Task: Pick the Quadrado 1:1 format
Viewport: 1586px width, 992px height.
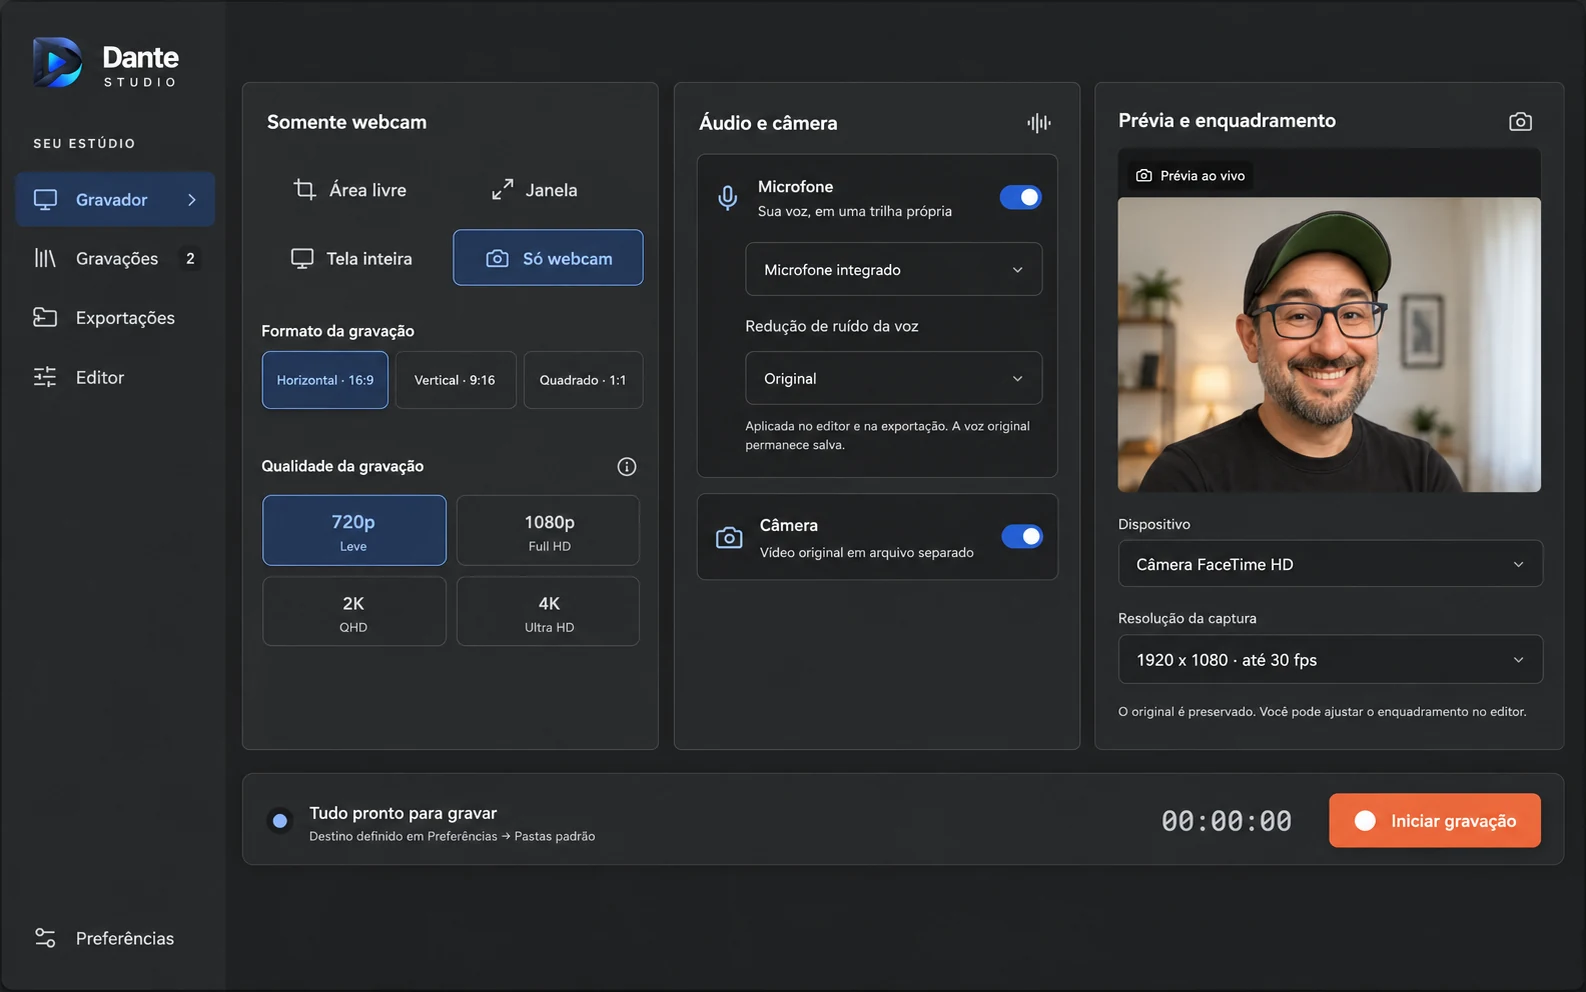Action: [x=583, y=380]
